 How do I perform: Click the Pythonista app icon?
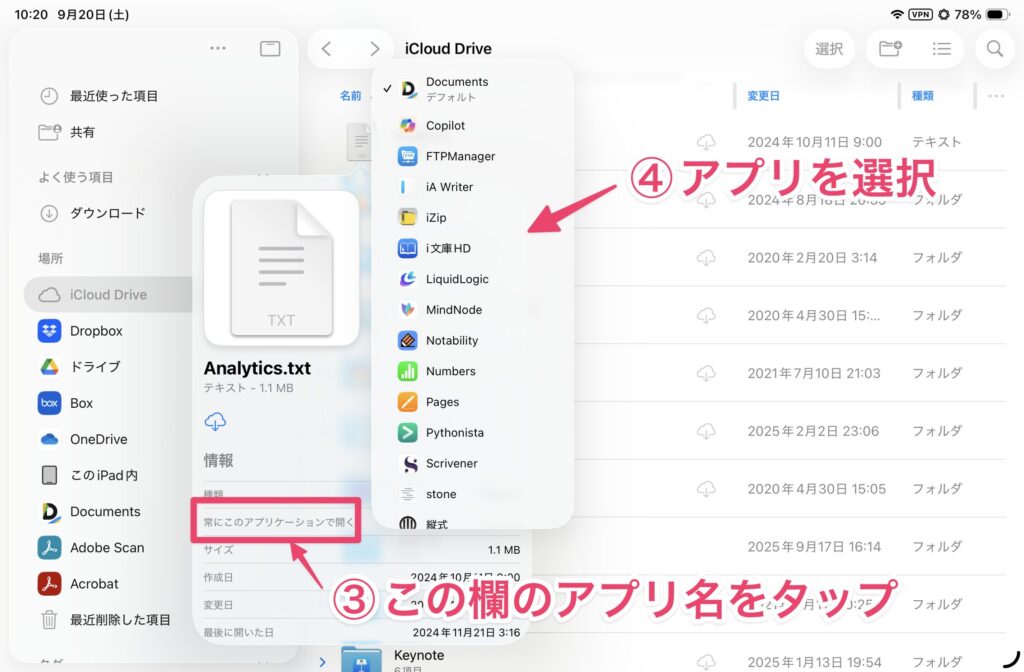pyautogui.click(x=408, y=432)
